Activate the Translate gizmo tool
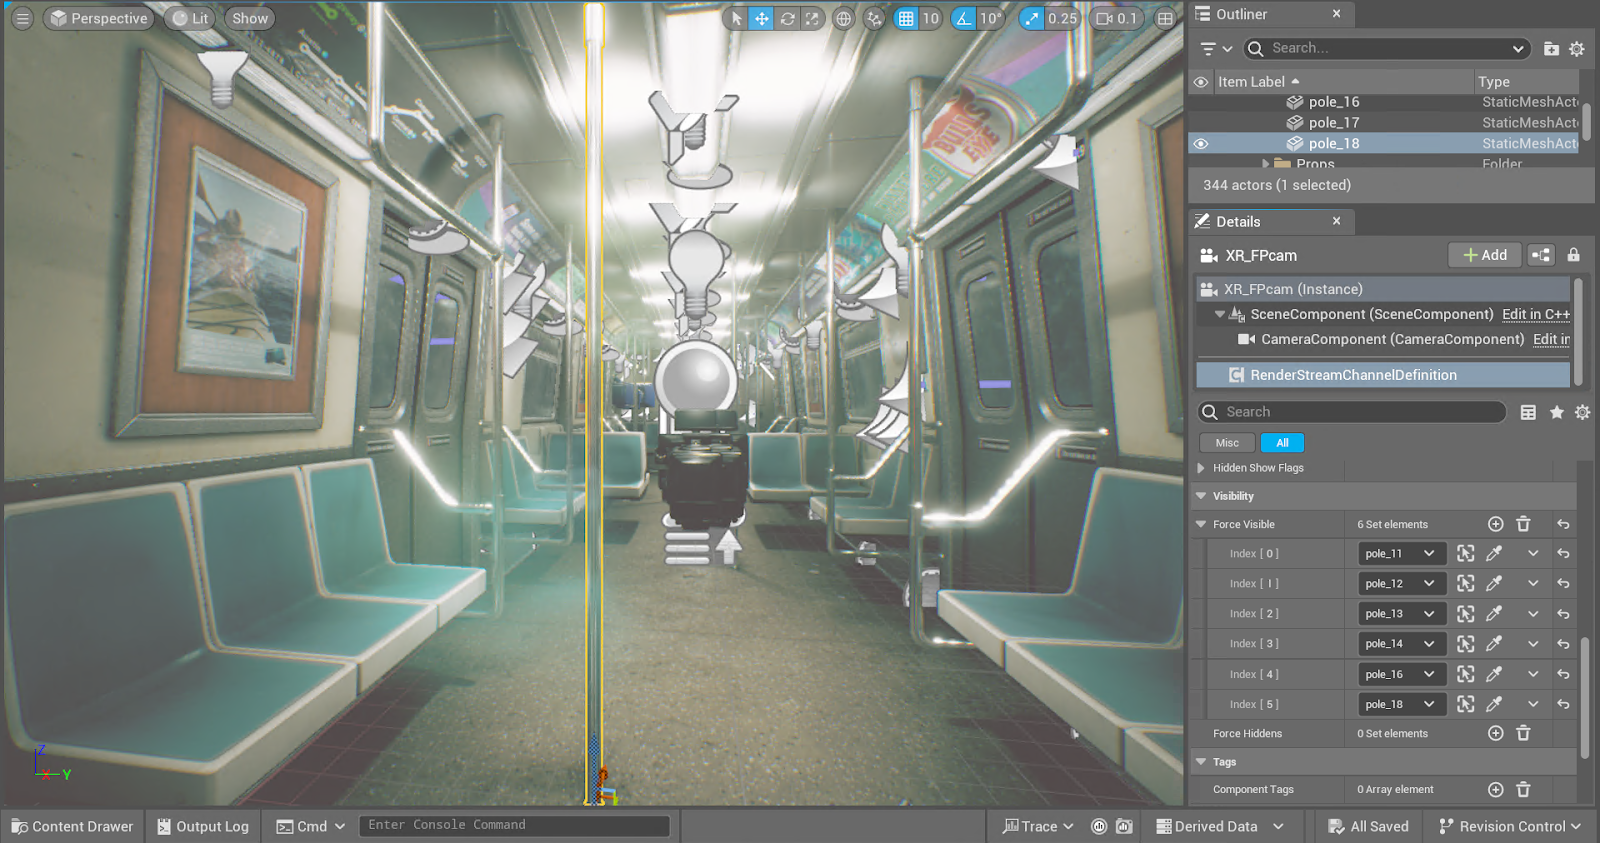This screenshot has width=1600, height=843. click(762, 18)
